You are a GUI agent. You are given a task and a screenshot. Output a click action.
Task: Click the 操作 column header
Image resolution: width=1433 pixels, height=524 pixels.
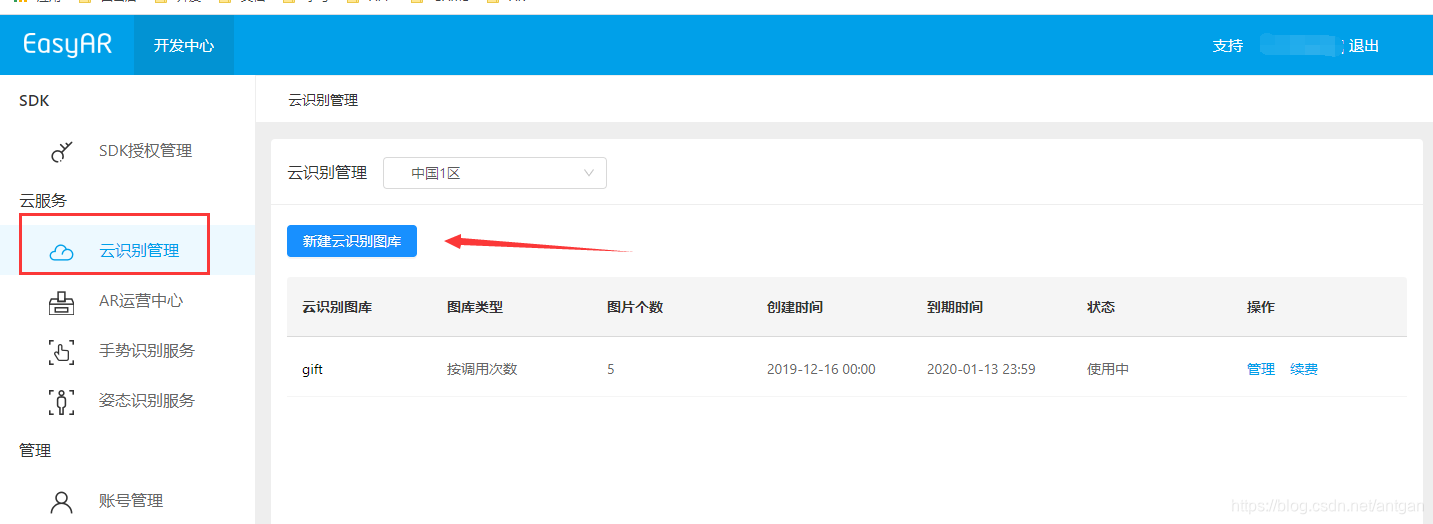pos(1261,307)
